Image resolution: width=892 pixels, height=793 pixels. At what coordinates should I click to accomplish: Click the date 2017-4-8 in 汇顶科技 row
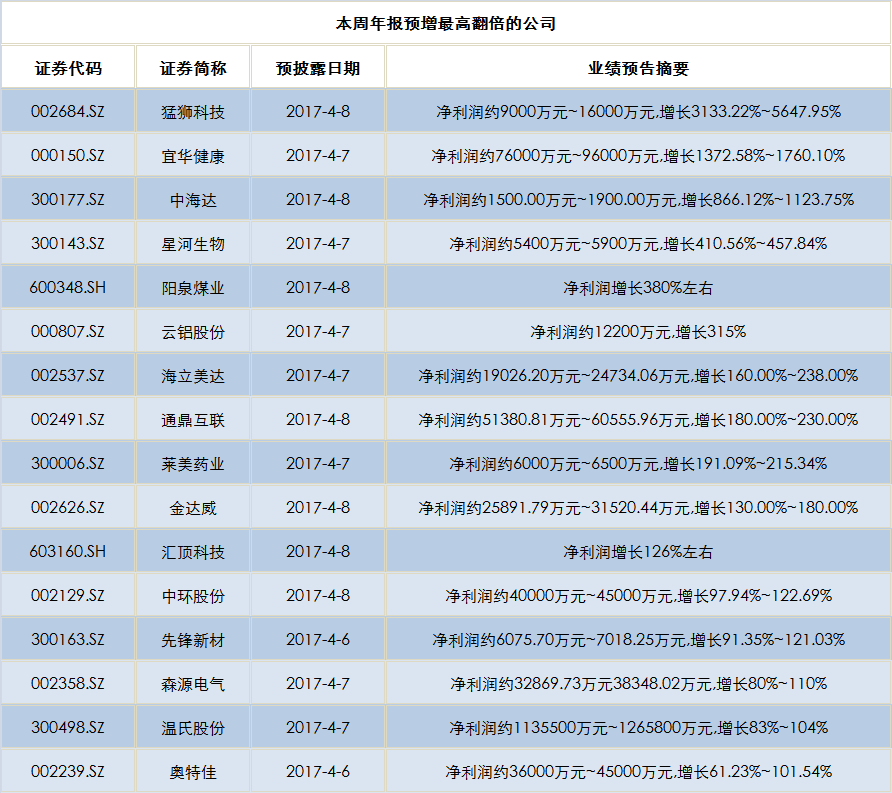pos(318,551)
